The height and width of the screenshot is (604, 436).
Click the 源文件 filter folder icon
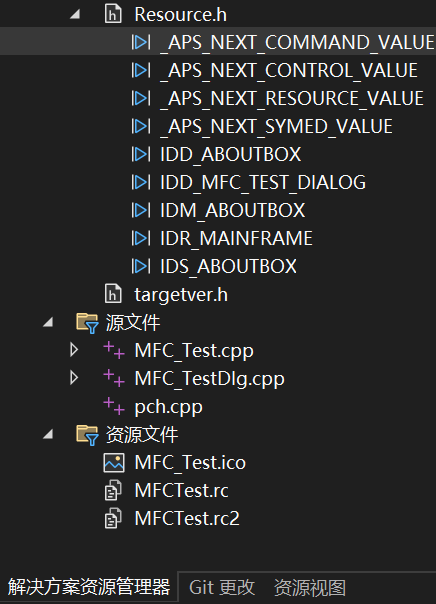[x=87, y=323]
